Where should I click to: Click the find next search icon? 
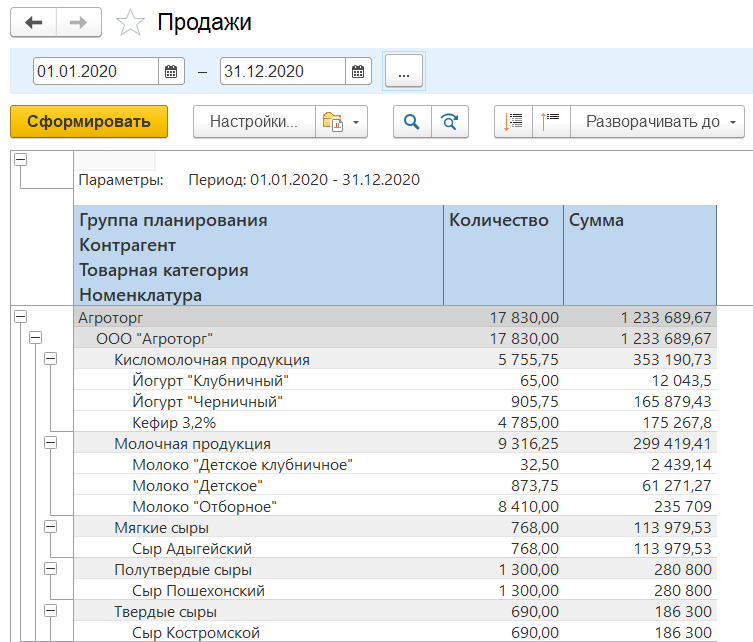(450, 122)
